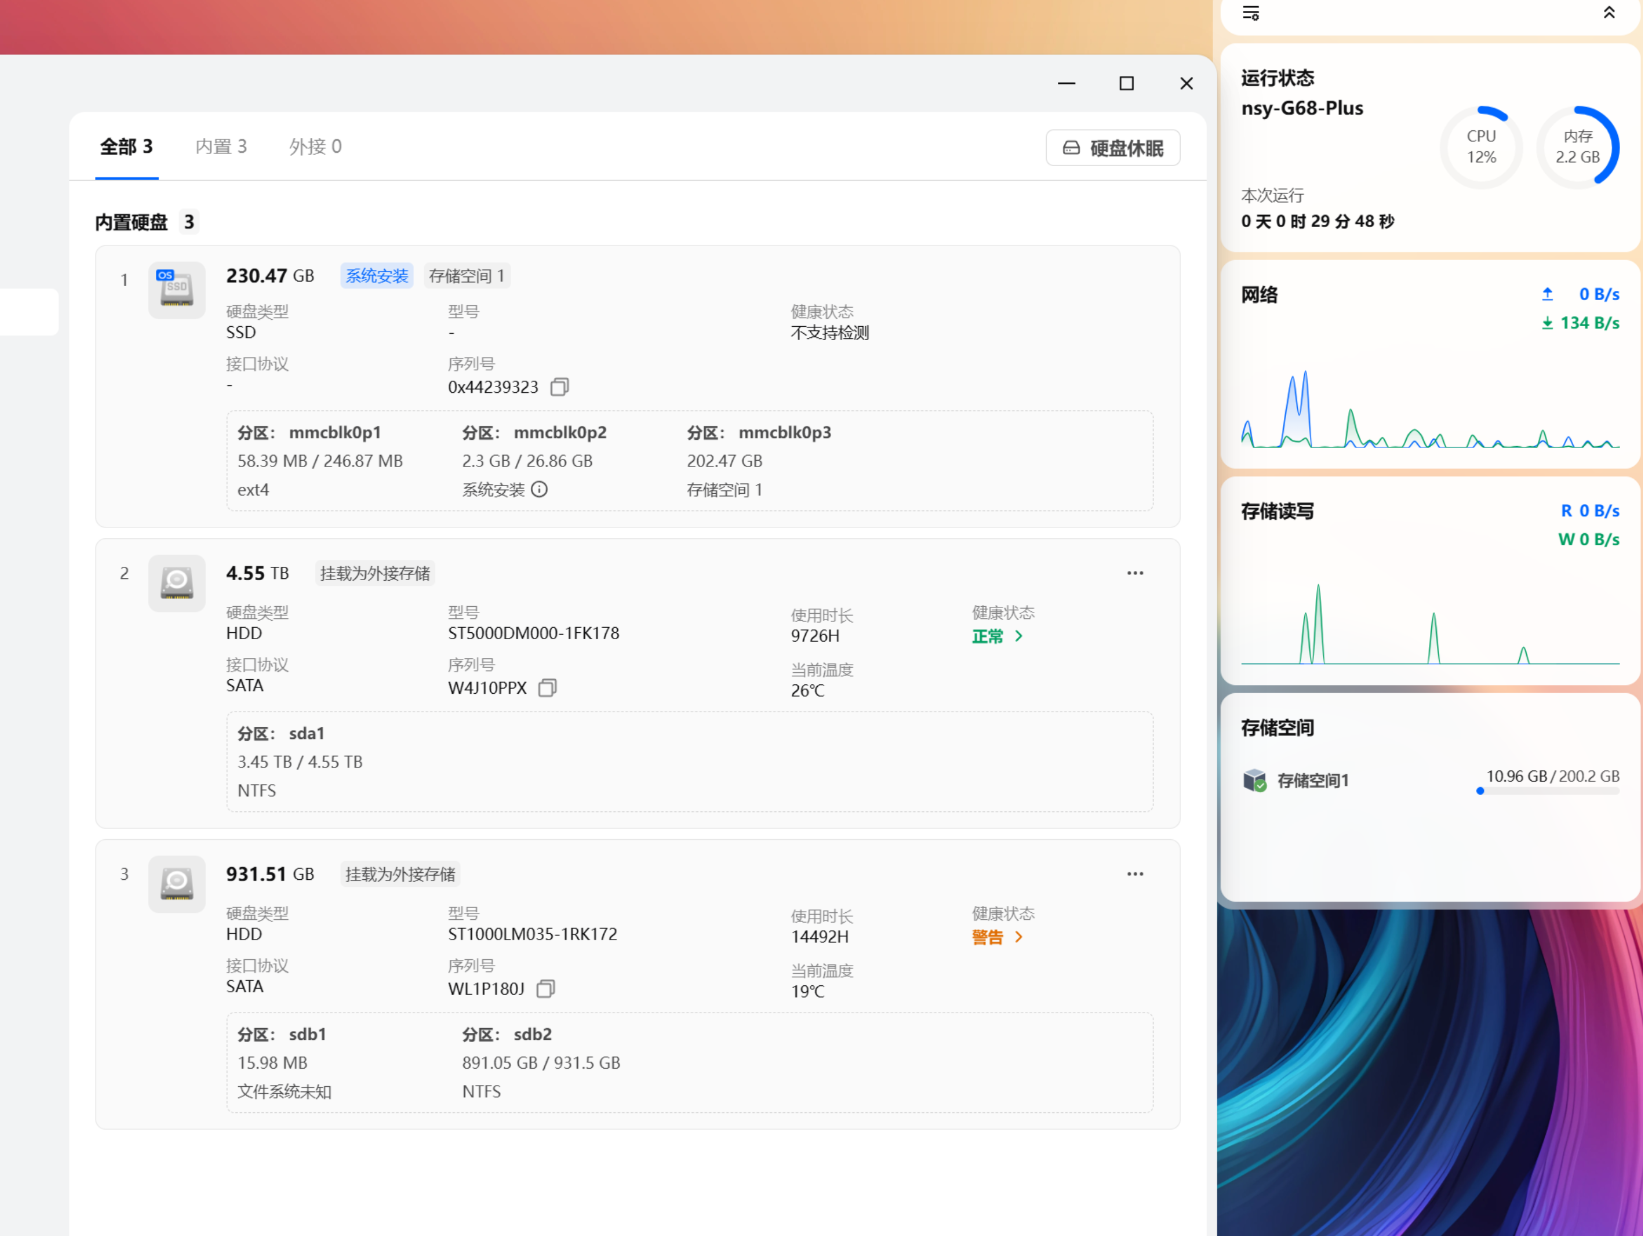This screenshot has height=1236, width=1643.
Task: Click the 内存 2.2 GB memory gauge
Action: click(1577, 147)
